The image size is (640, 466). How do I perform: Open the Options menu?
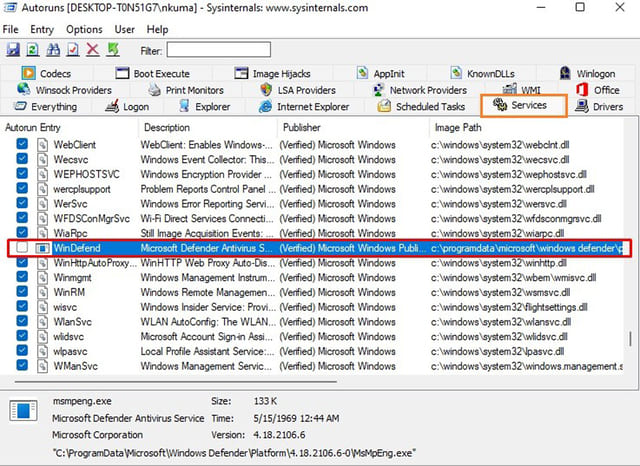(x=84, y=29)
